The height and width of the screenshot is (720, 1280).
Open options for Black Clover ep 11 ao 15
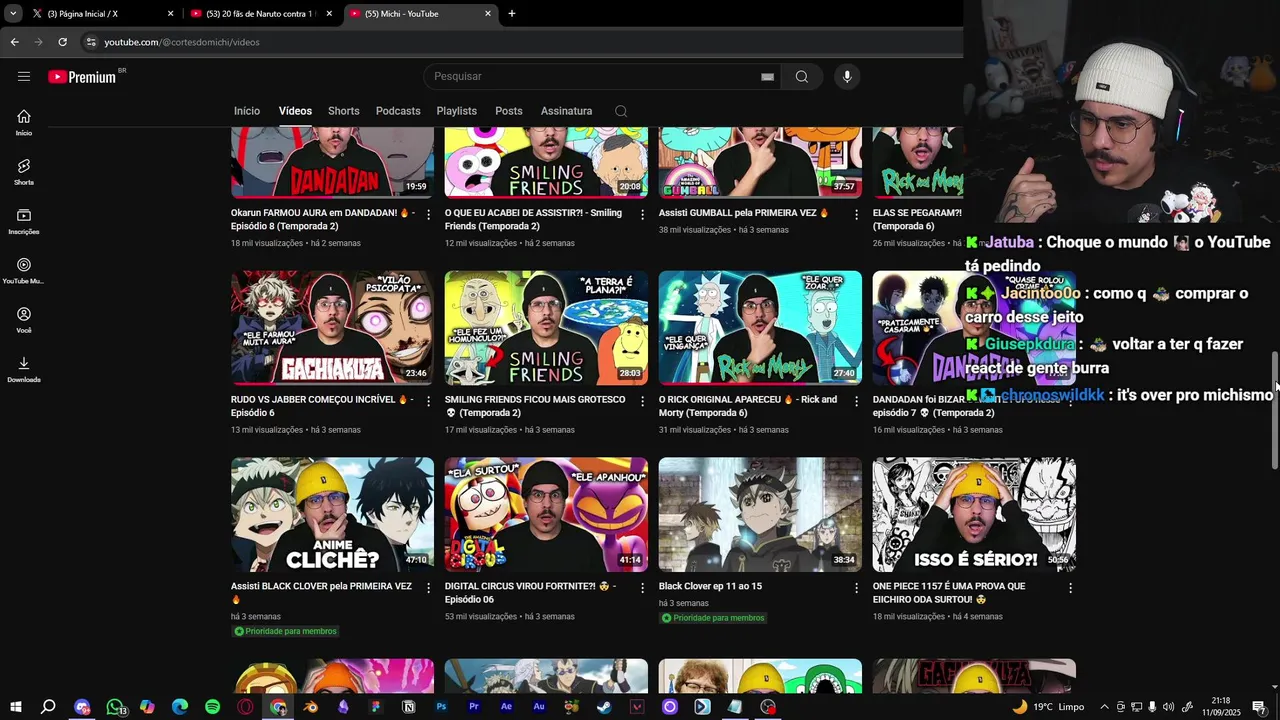(856, 588)
